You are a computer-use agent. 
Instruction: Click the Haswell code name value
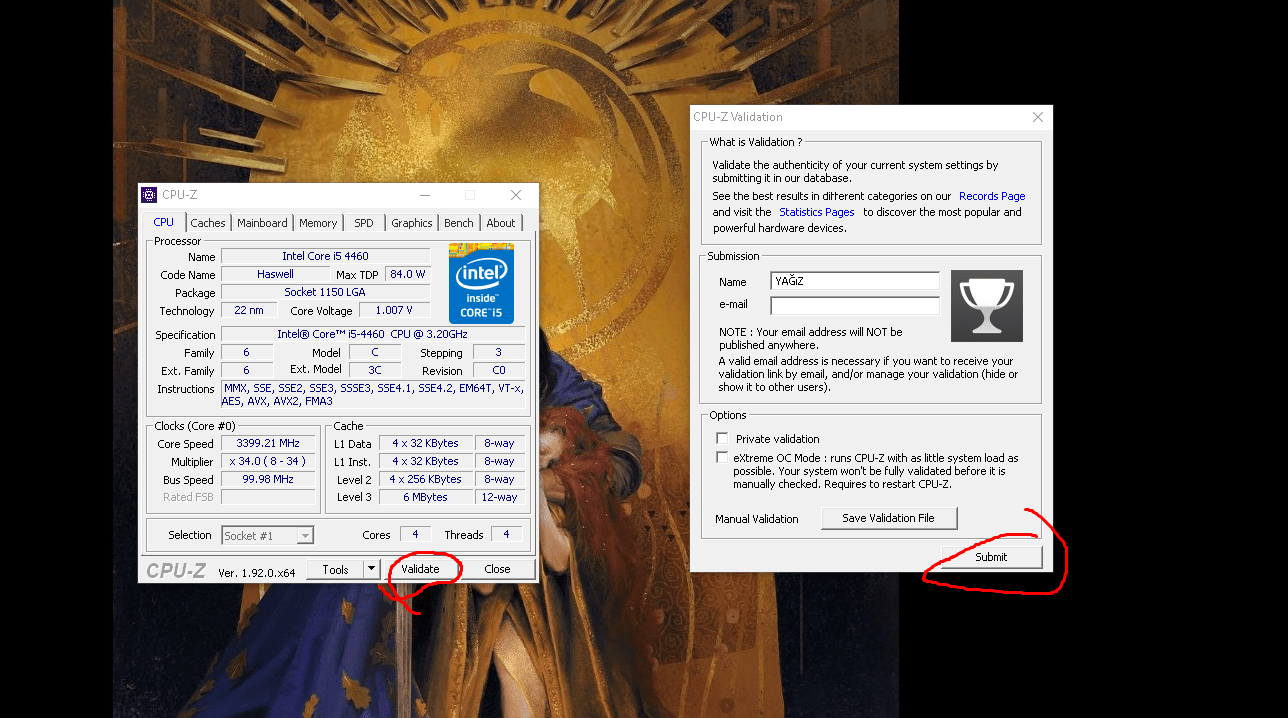[275, 274]
